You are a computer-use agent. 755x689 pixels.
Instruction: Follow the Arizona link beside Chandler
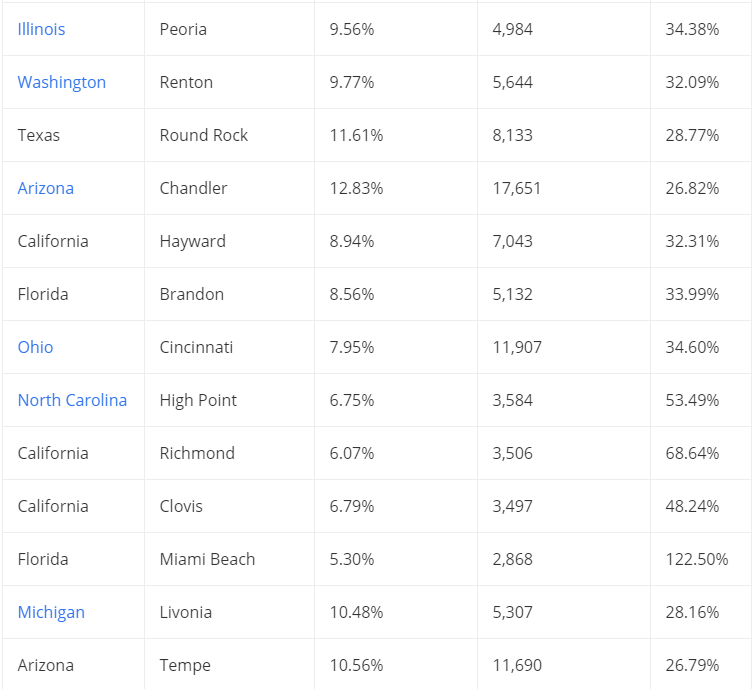pos(45,188)
